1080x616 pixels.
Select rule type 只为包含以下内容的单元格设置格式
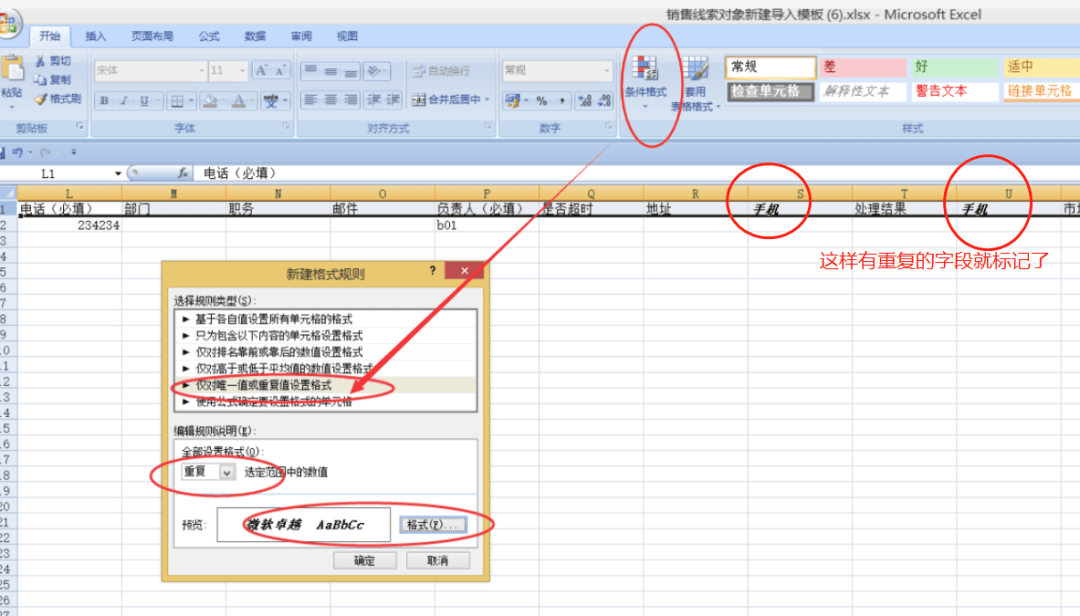click(x=325, y=336)
